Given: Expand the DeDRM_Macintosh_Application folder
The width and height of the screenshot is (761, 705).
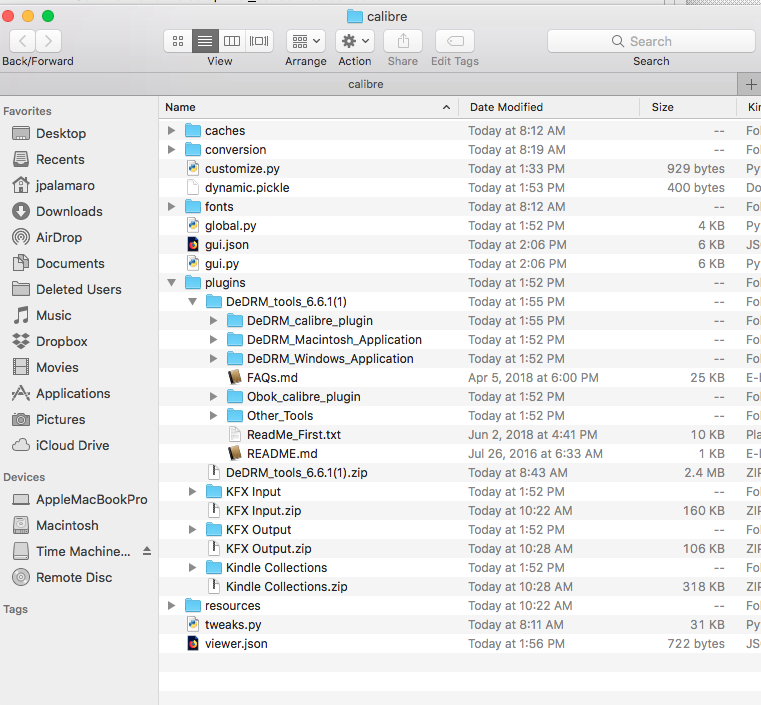Looking at the screenshot, I should pyautogui.click(x=213, y=340).
